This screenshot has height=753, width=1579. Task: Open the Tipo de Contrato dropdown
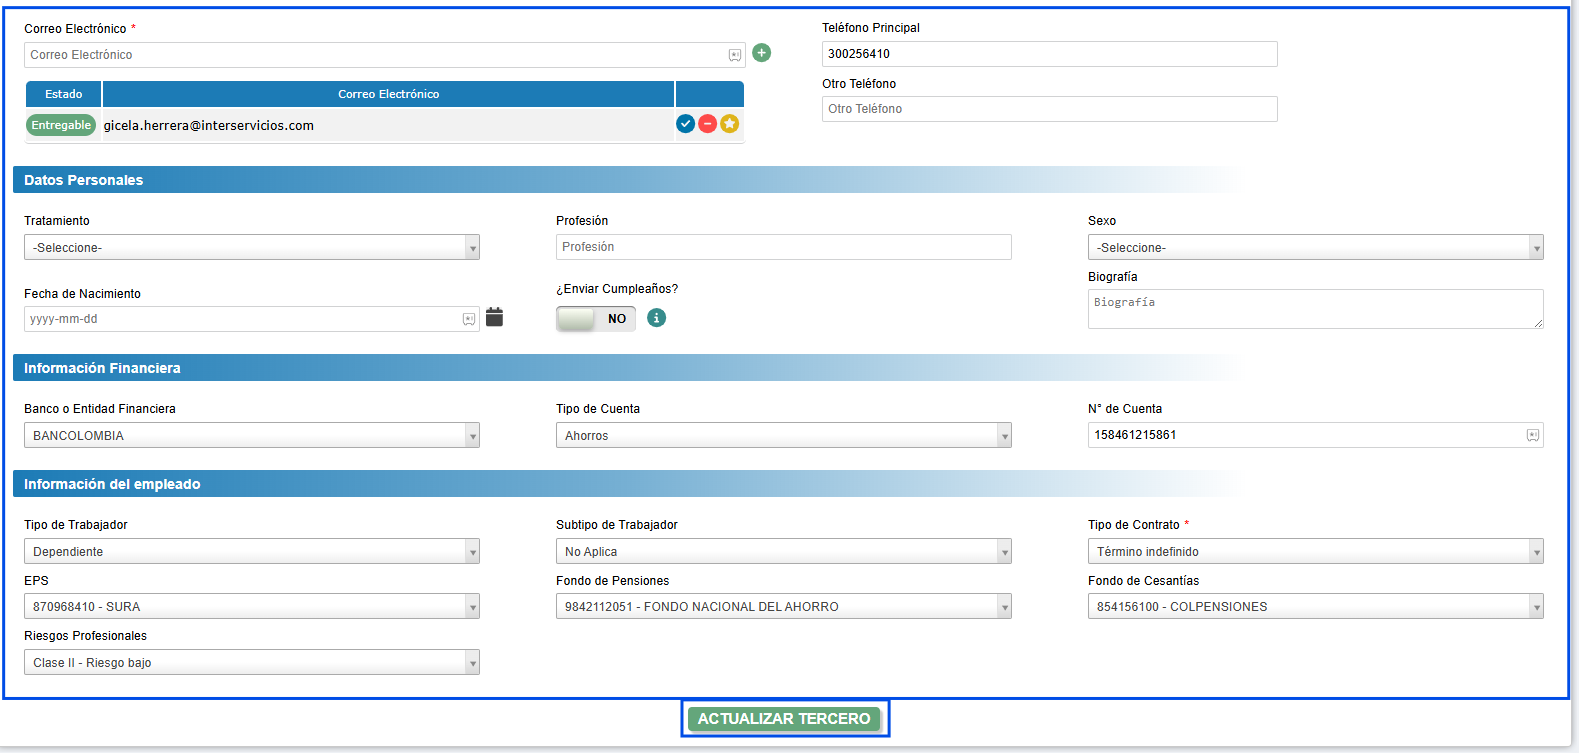click(x=1315, y=551)
